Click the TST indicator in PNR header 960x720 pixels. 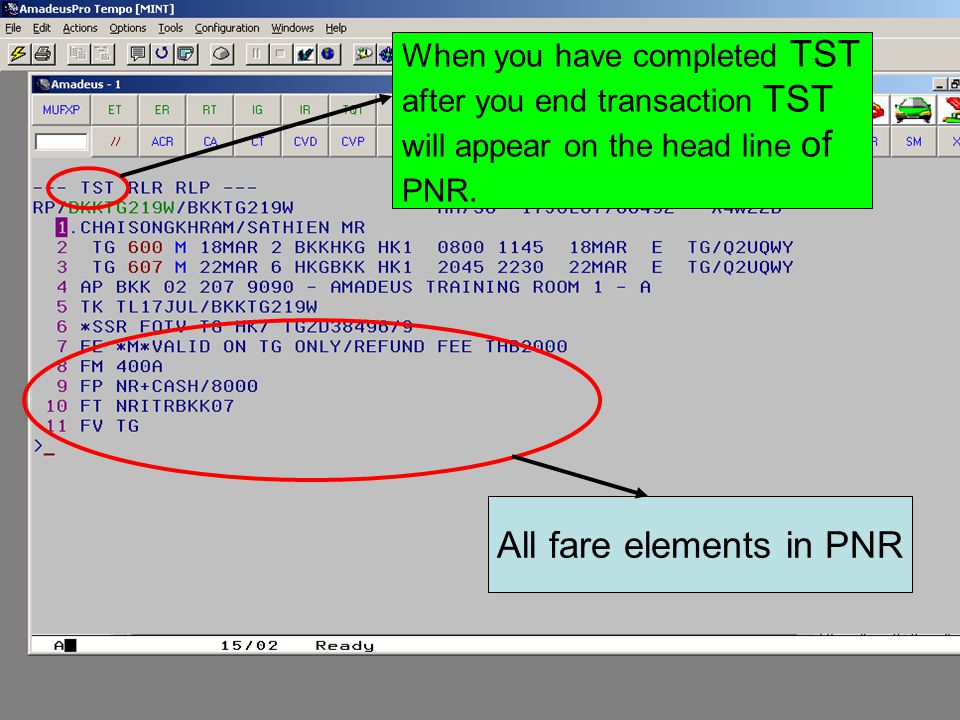[x=97, y=187]
